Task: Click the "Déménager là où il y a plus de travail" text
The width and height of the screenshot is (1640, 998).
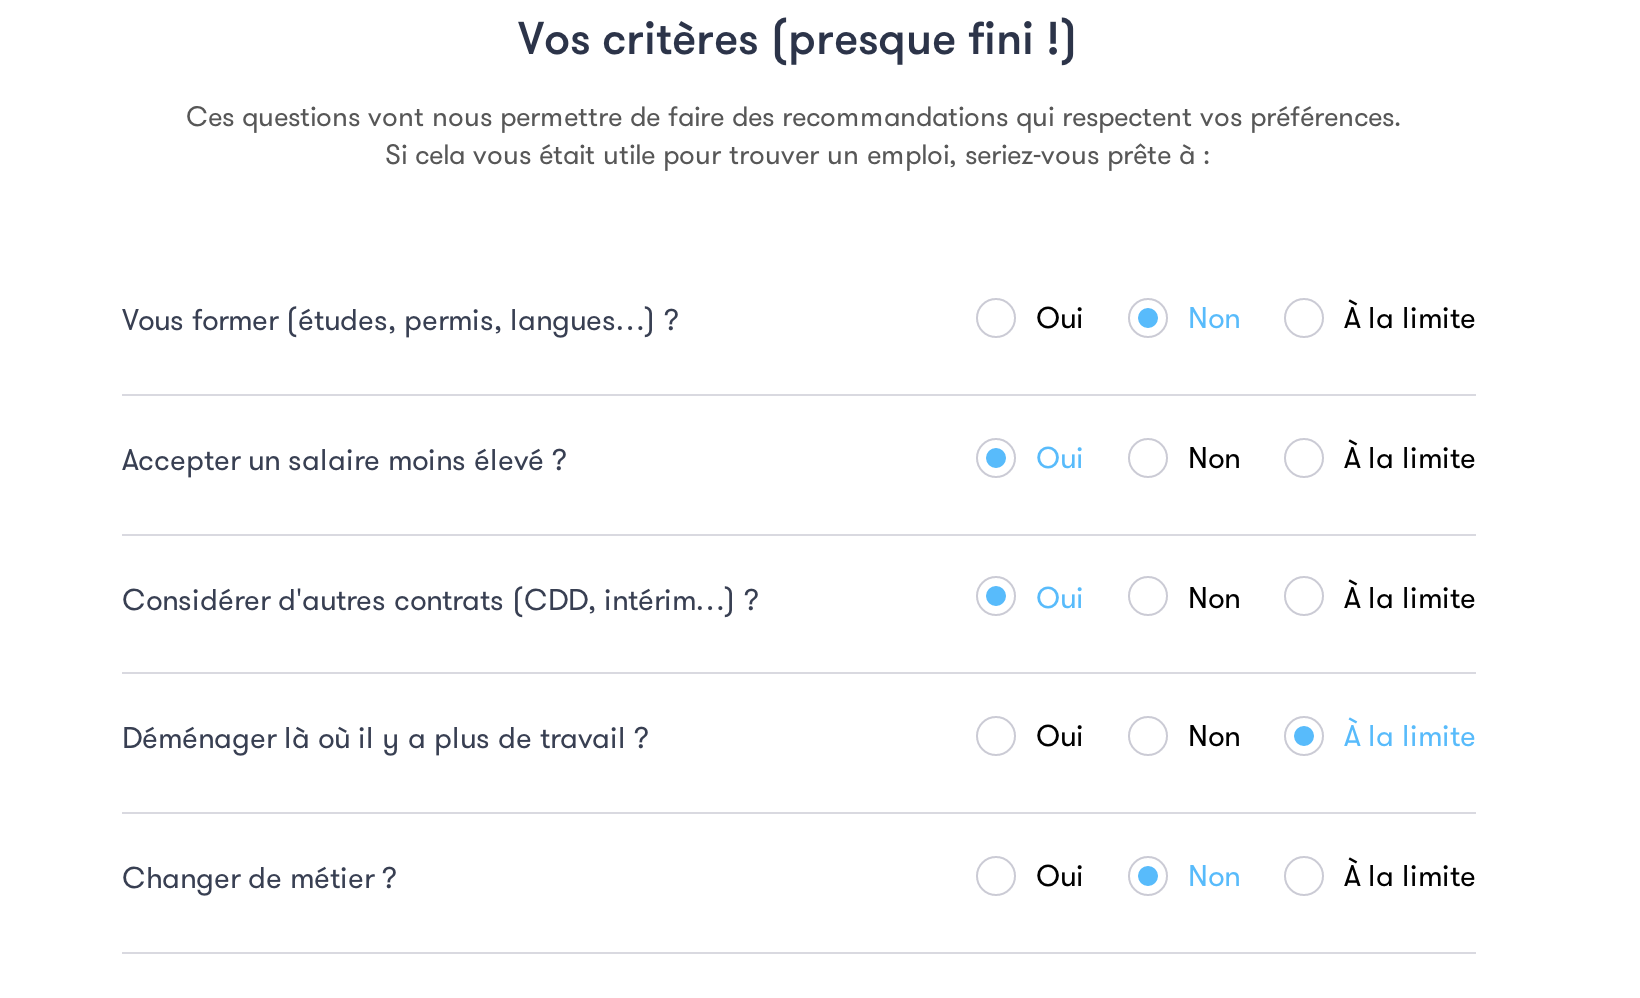Action: [385, 739]
